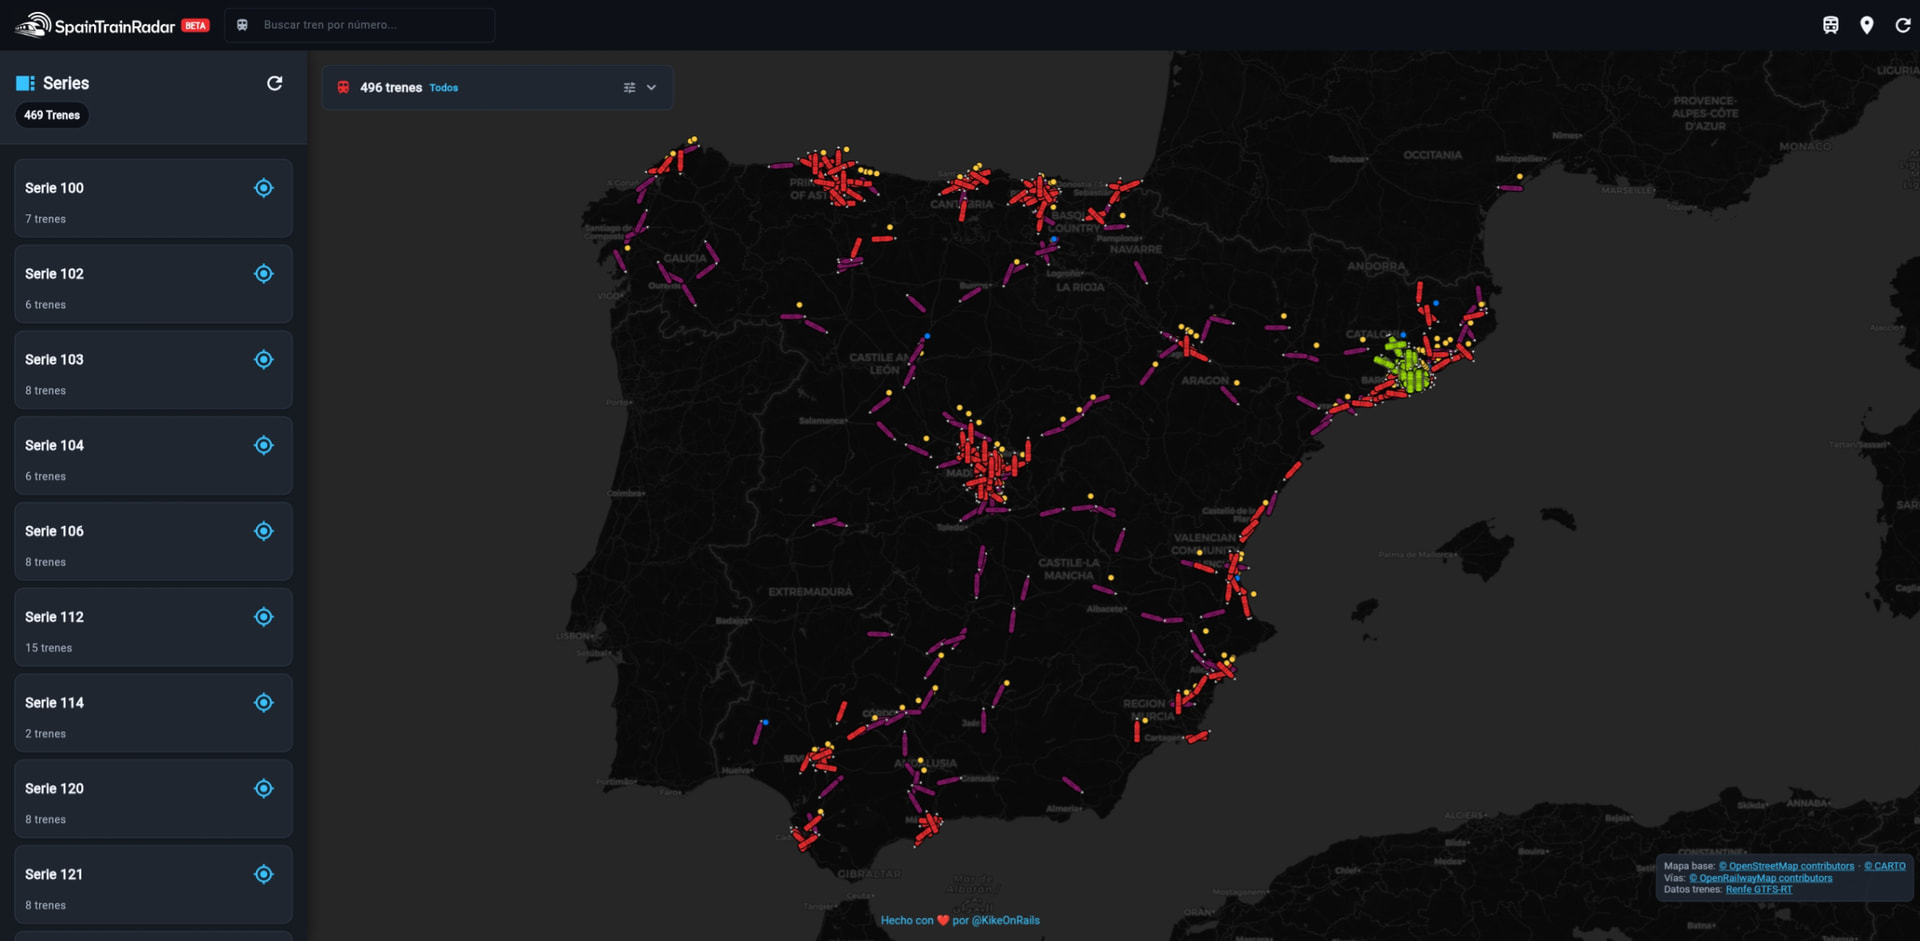Select the Todos filter label
The height and width of the screenshot is (941, 1920).
tap(444, 88)
